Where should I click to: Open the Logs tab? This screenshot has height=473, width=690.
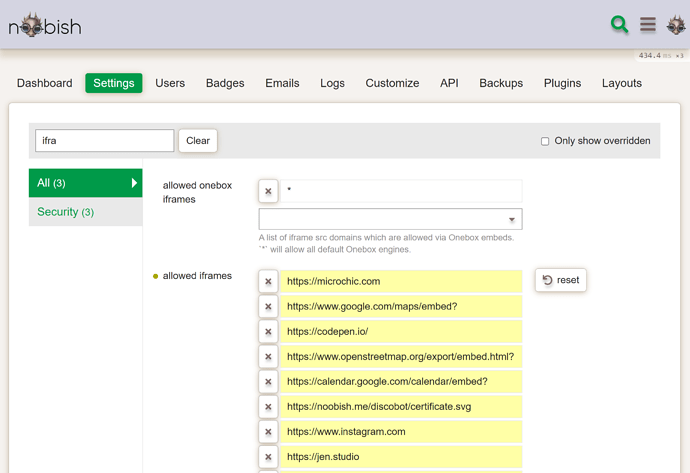coord(332,83)
